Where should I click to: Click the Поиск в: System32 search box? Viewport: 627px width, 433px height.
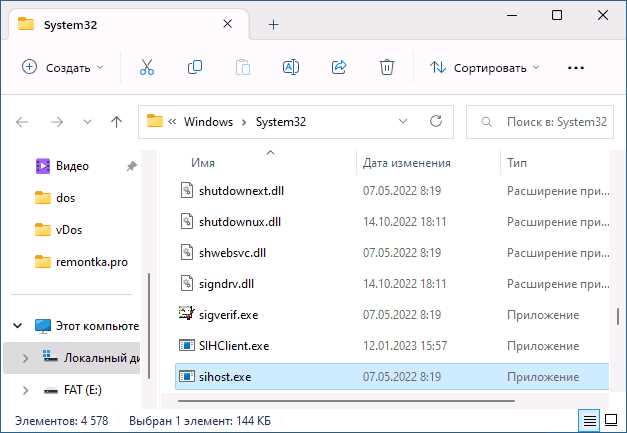point(540,122)
